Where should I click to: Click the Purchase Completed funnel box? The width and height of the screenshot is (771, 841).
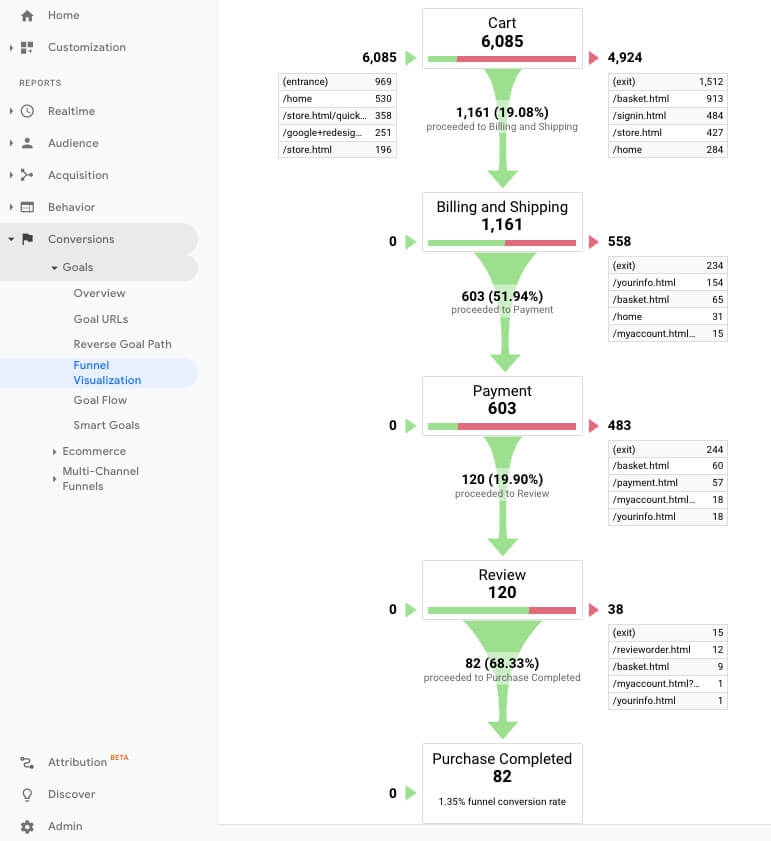pos(502,783)
